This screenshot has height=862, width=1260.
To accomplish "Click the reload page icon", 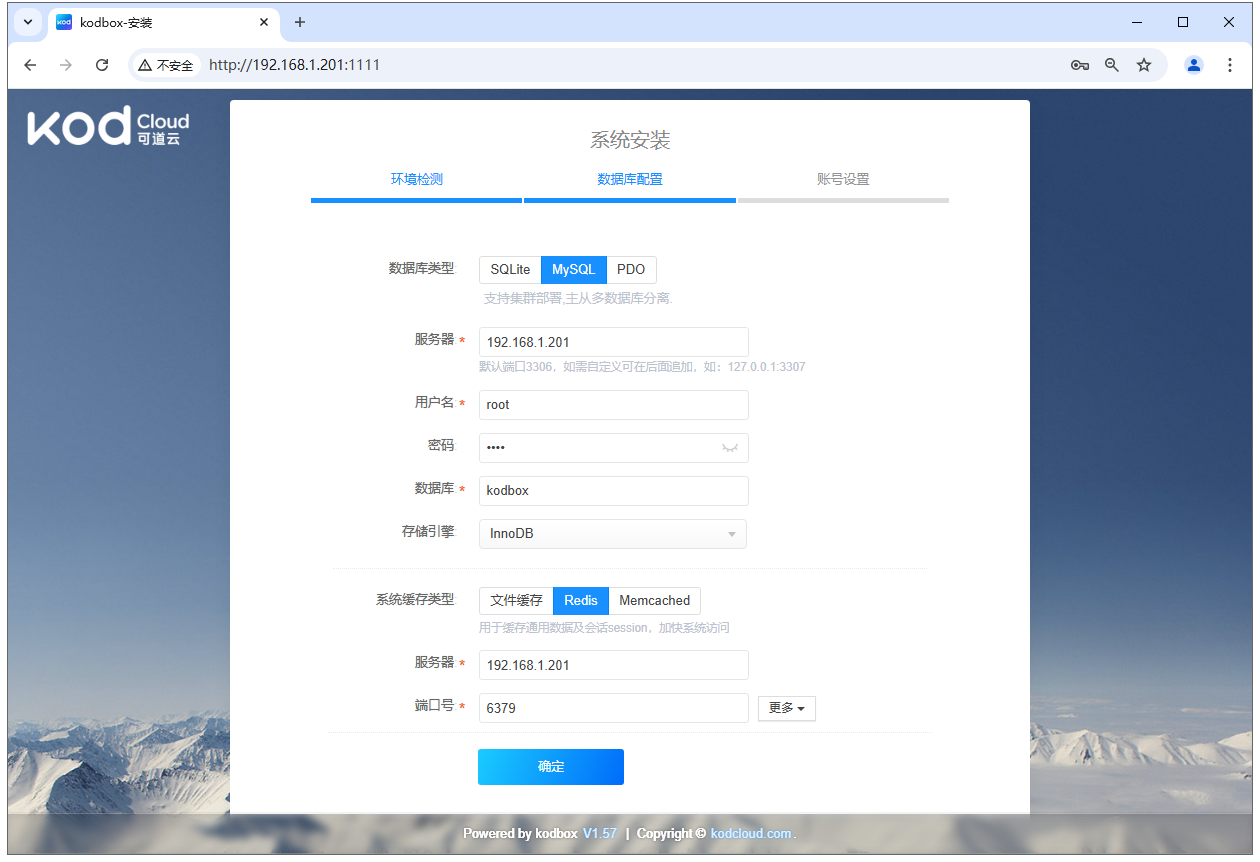I will 101,64.
